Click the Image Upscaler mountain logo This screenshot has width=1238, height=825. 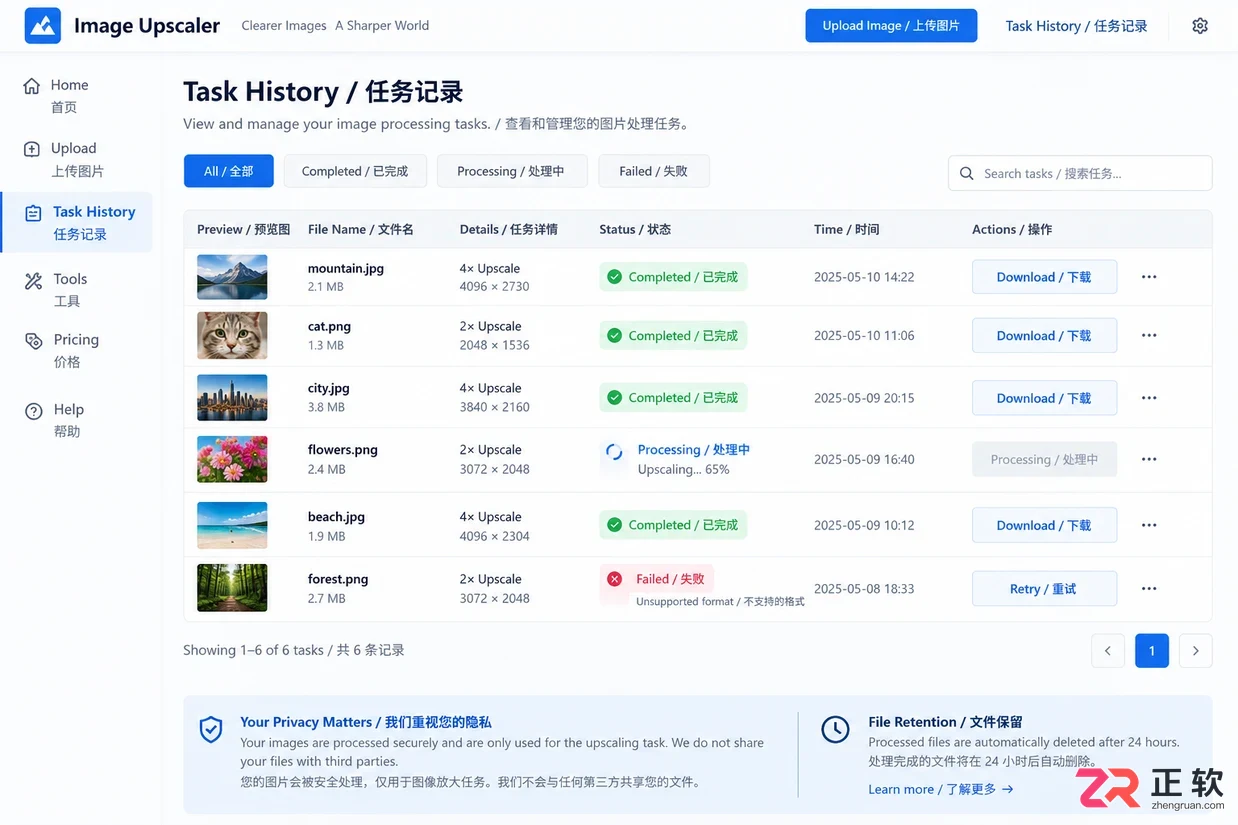click(x=43, y=26)
